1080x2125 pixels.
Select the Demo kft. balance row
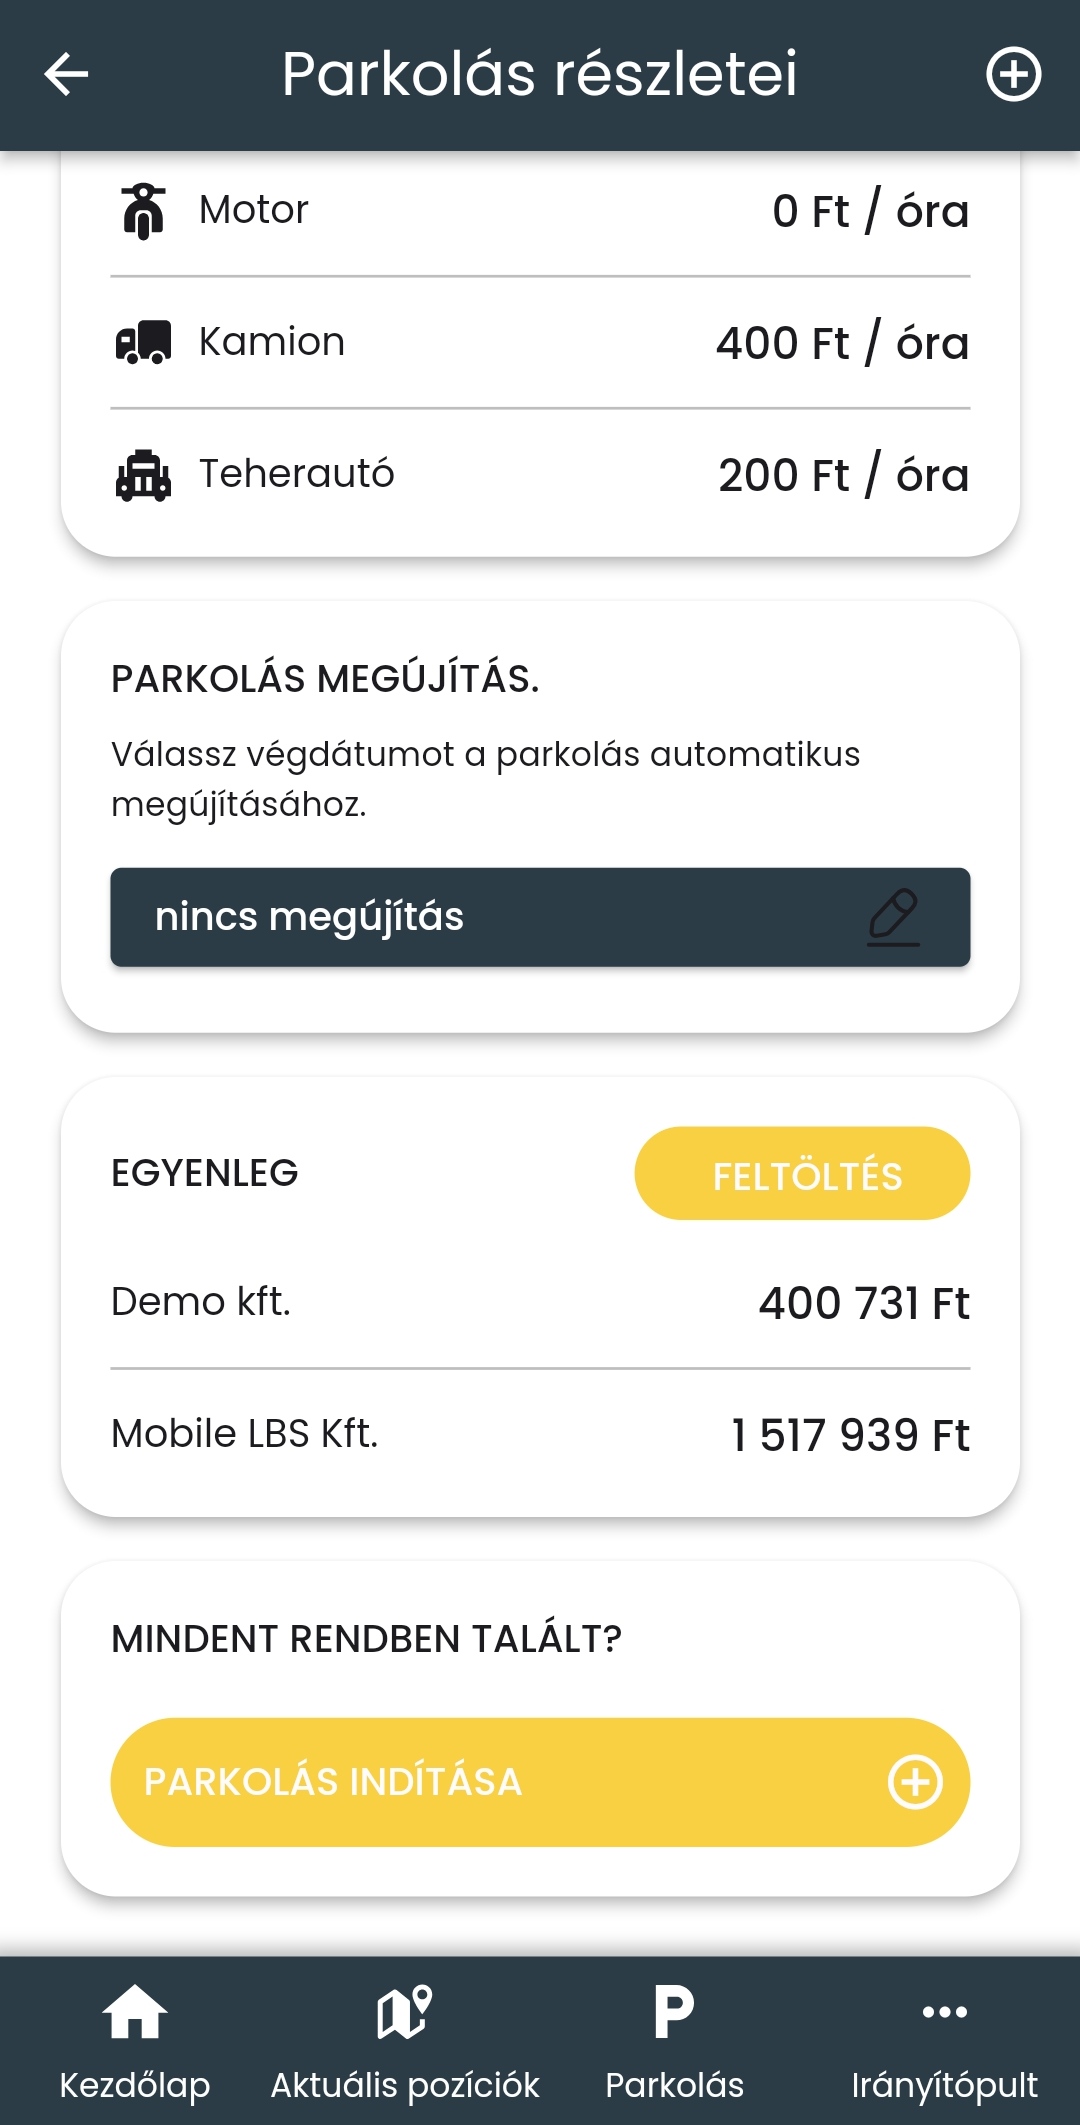point(540,1303)
